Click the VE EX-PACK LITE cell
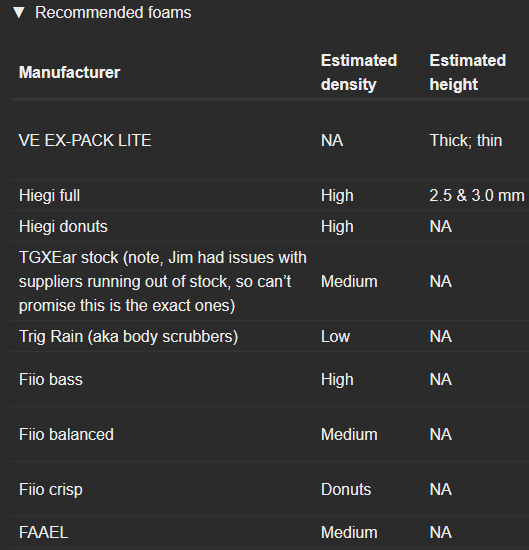 pyautogui.click(x=85, y=141)
